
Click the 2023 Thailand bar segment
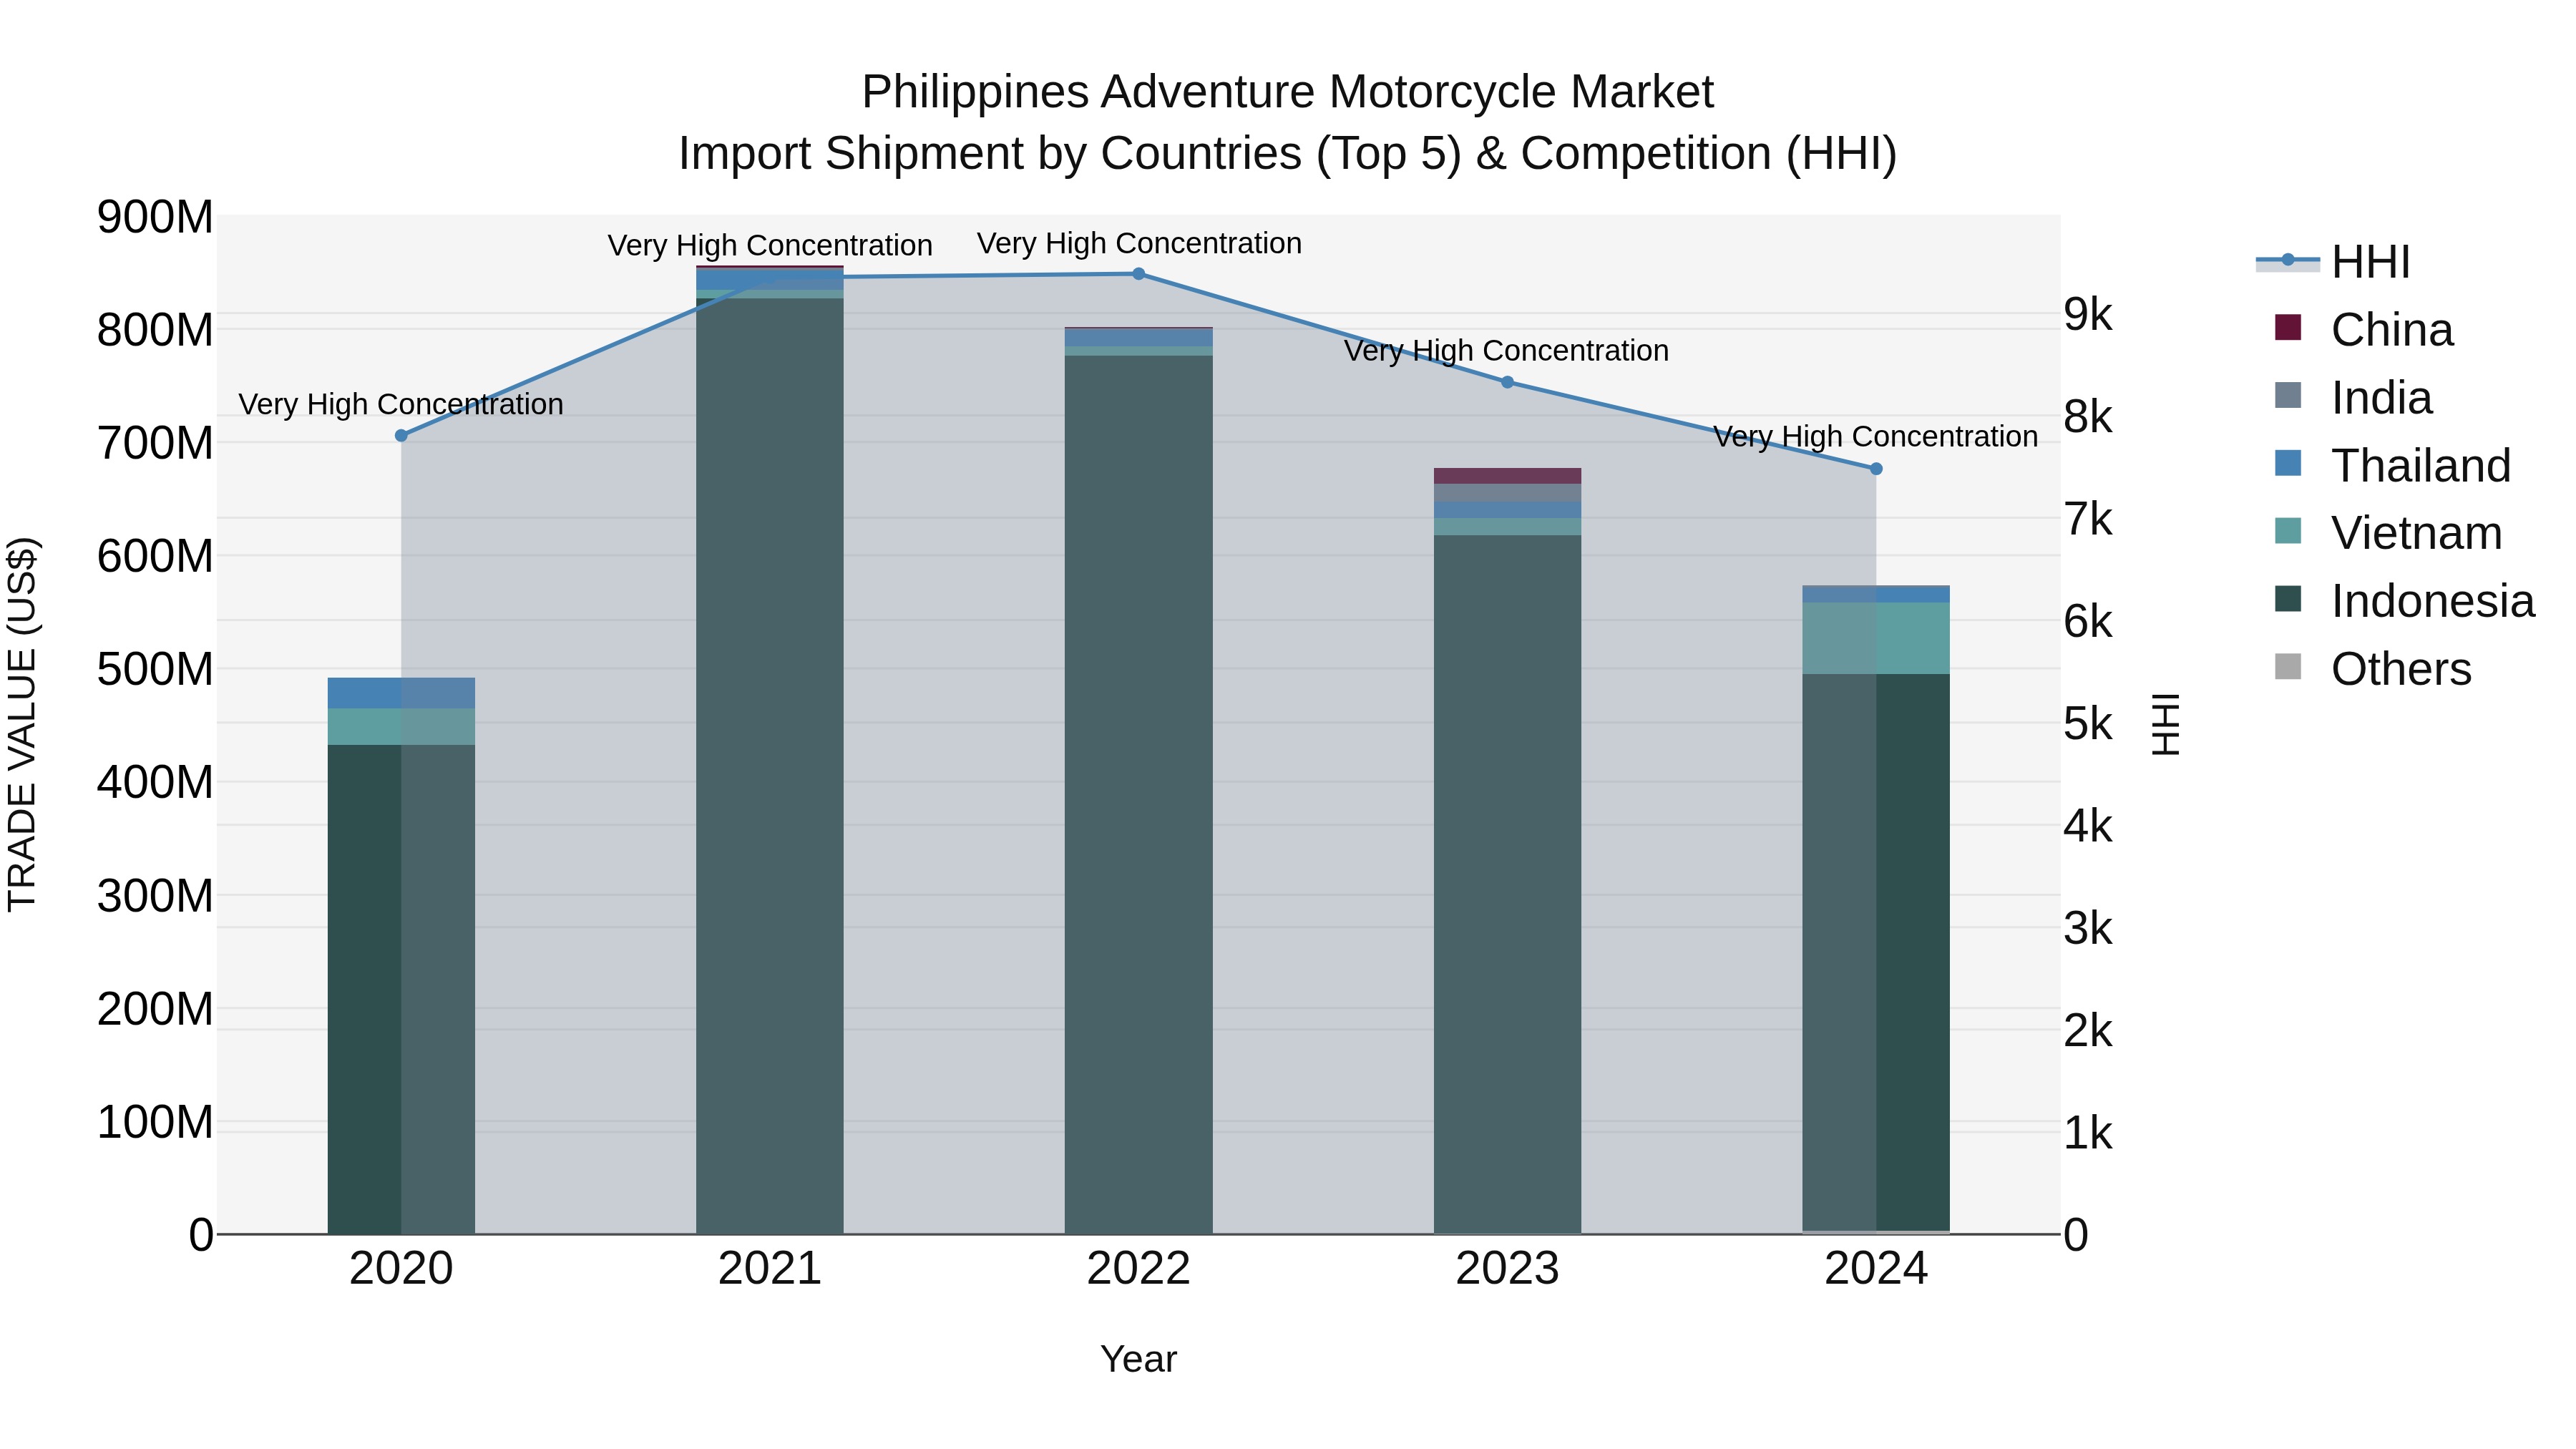click(1507, 510)
